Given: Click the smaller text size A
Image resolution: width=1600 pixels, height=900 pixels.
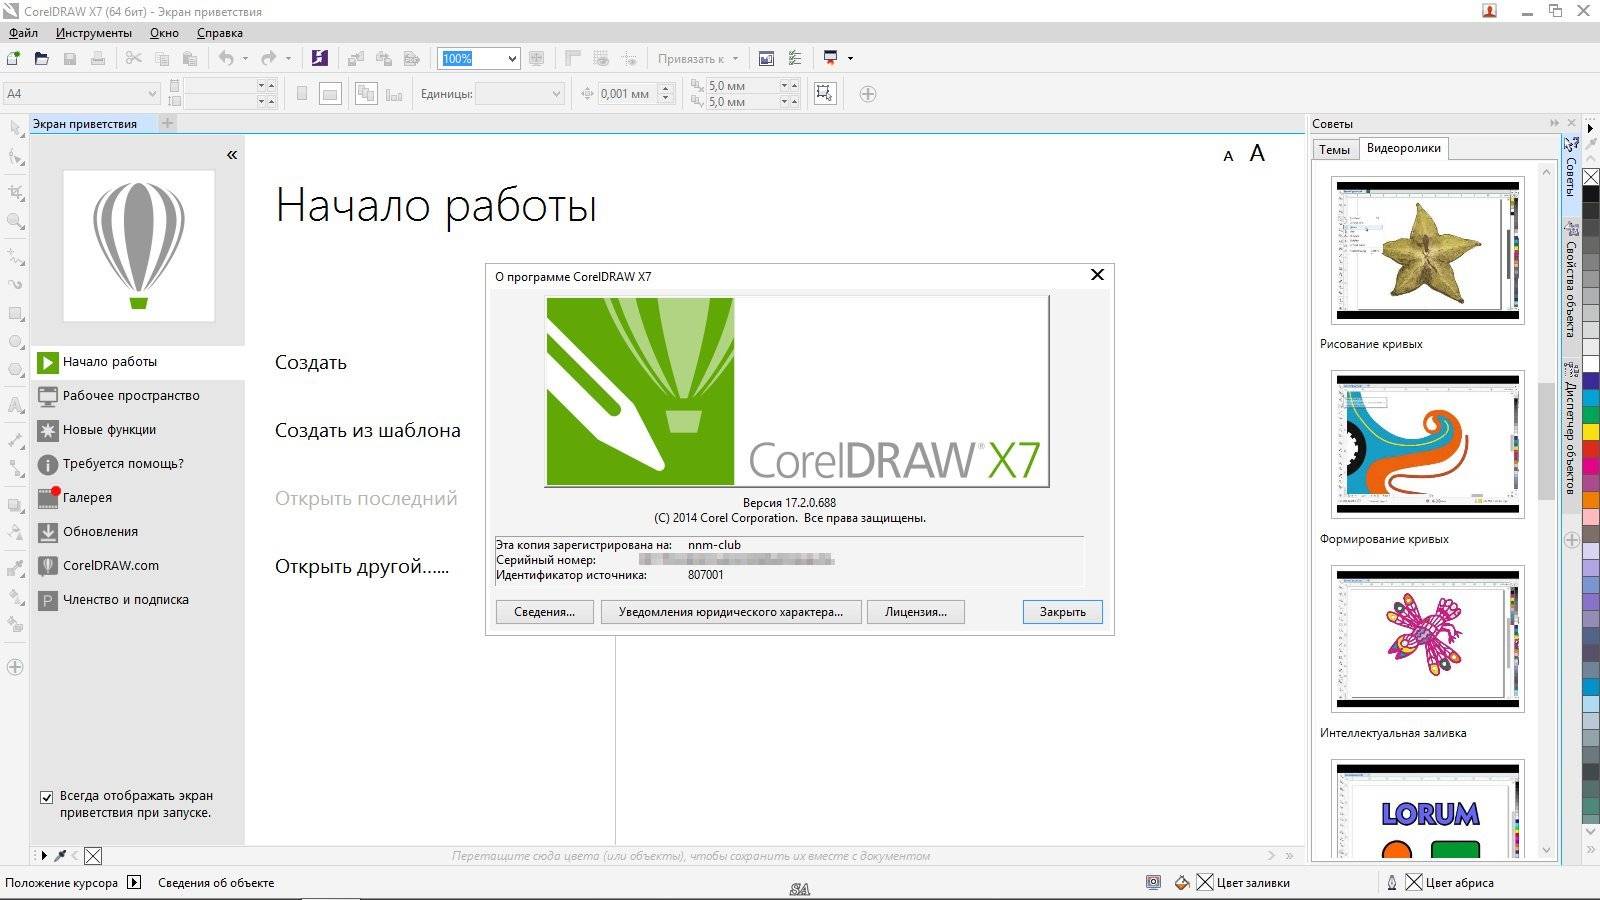Looking at the screenshot, I should 1228,156.
